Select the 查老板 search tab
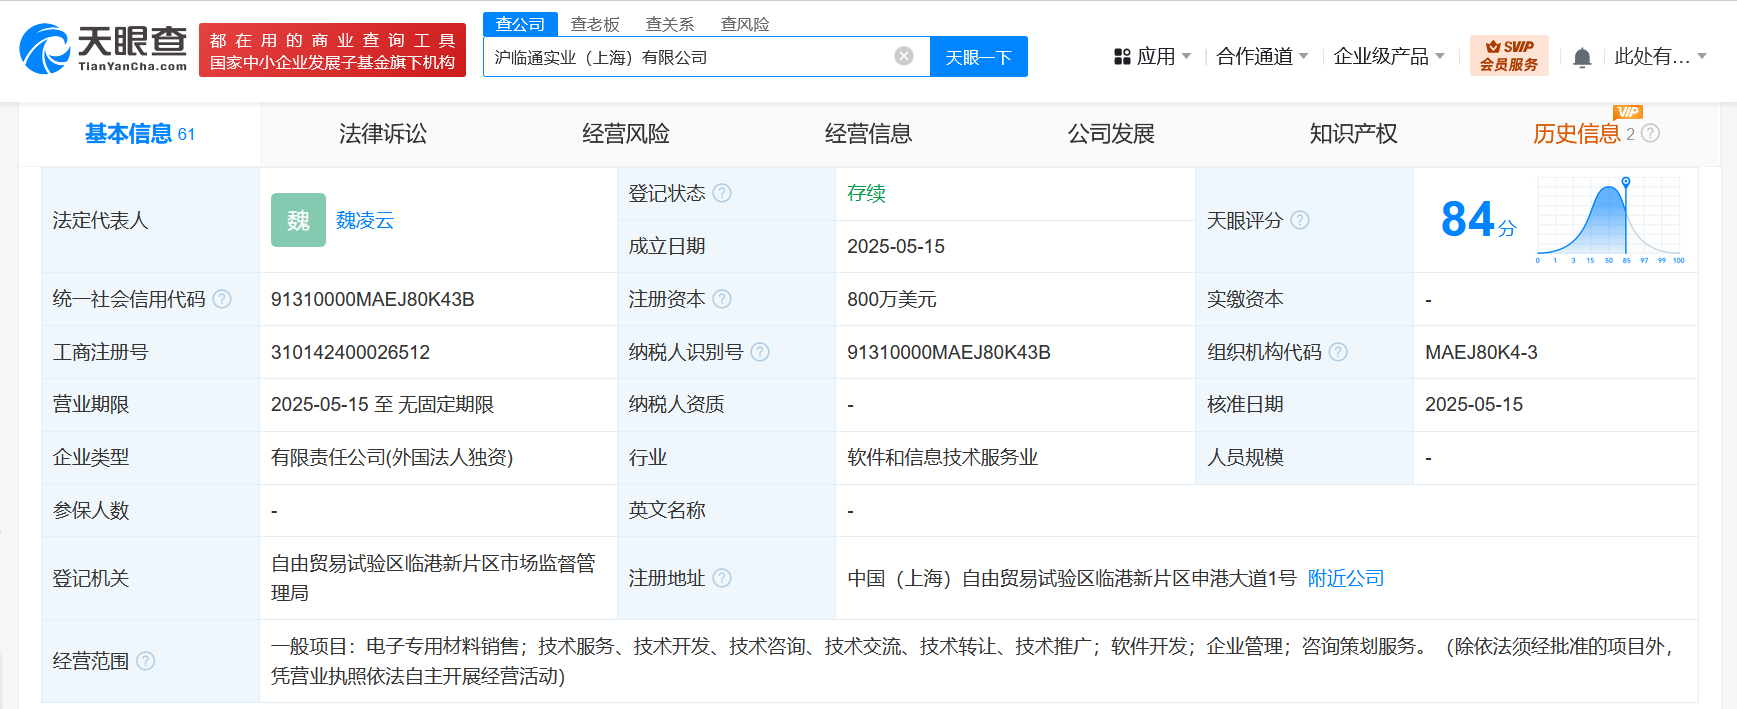The width and height of the screenshot is (1737, 709). pos(595,24)
